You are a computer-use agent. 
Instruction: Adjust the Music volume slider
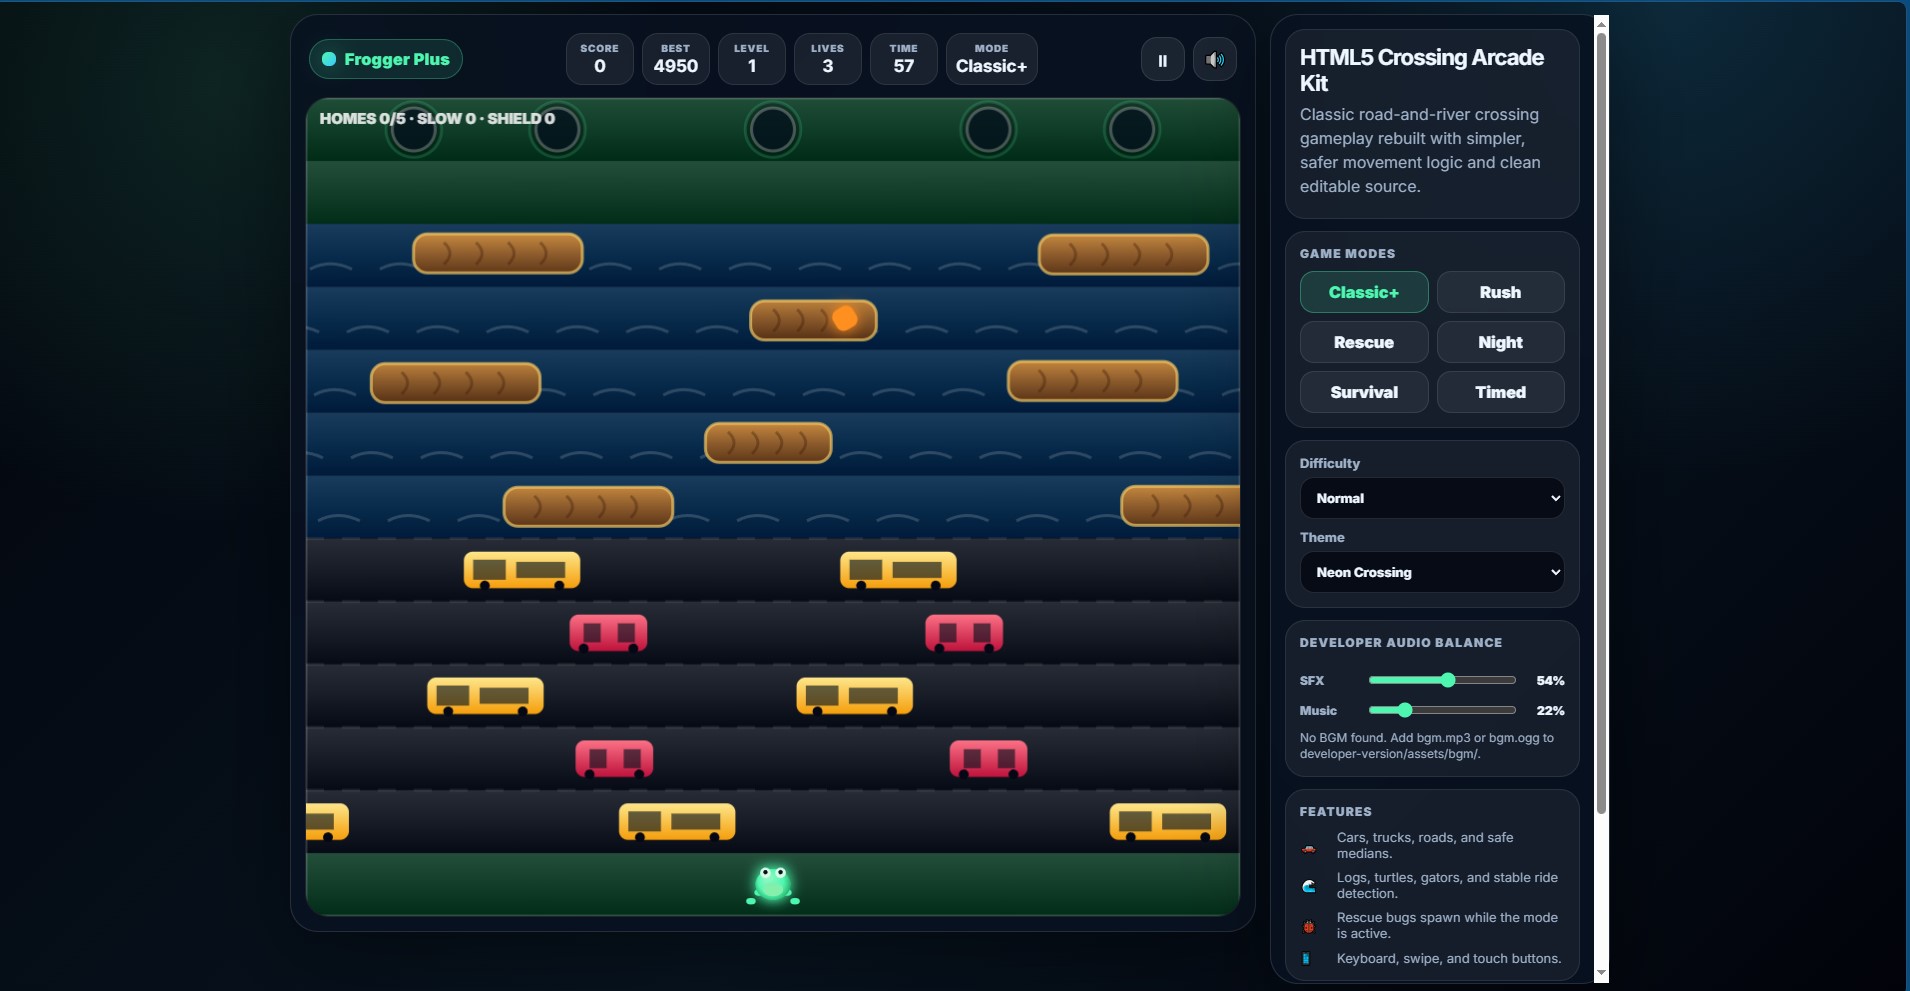[x=1442, y=710]
